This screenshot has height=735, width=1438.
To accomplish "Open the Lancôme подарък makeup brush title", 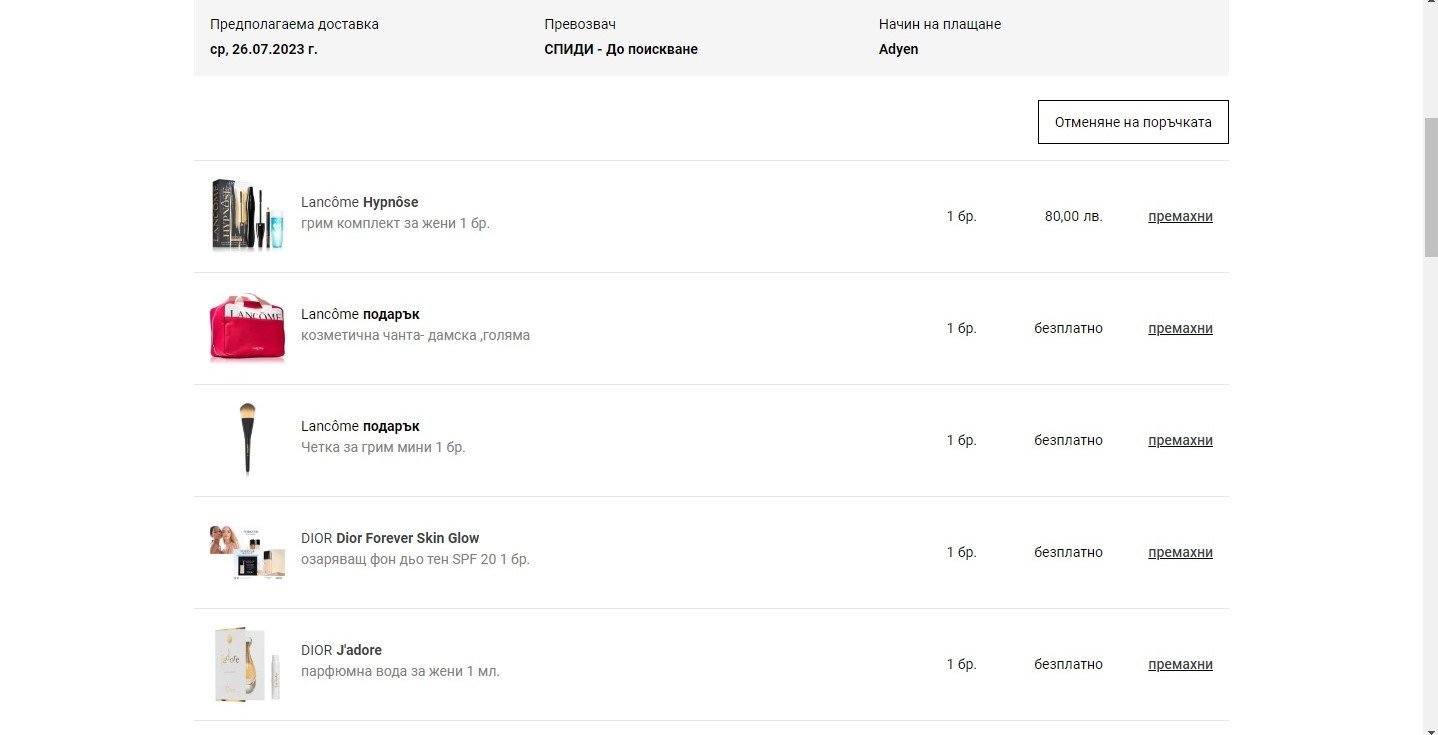I will (x=360, y=426).
